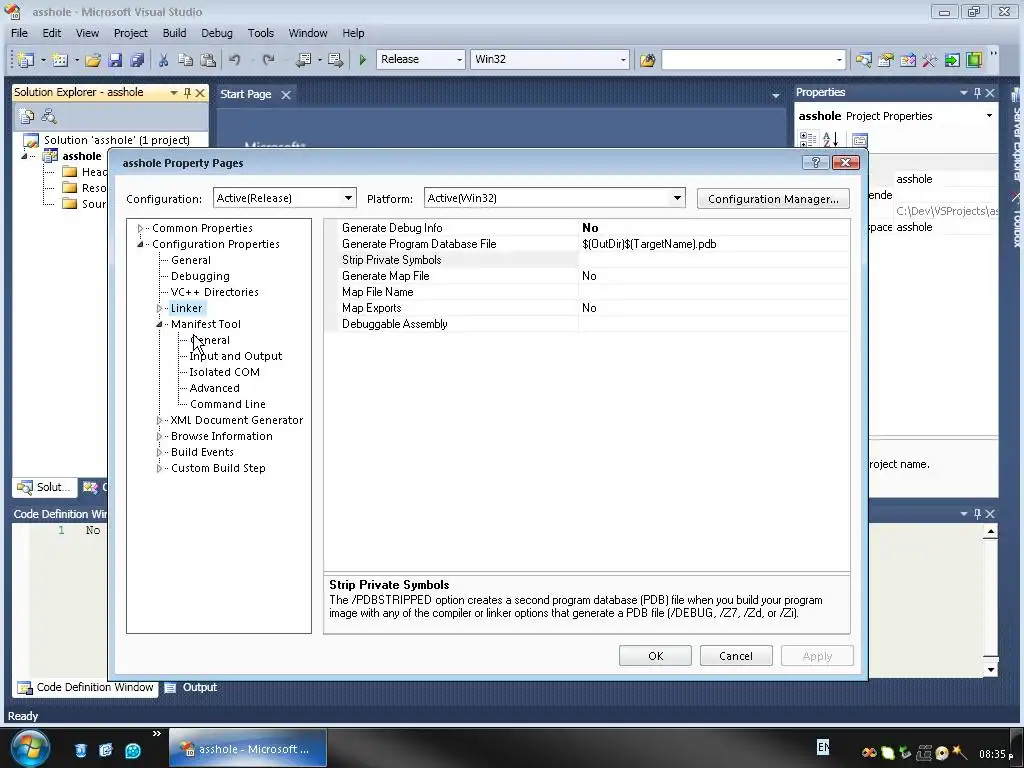Open the Properties object selector dropdown
This screenshot has height=768, width=1024.
pyautogui.click(x=989, y=116)
